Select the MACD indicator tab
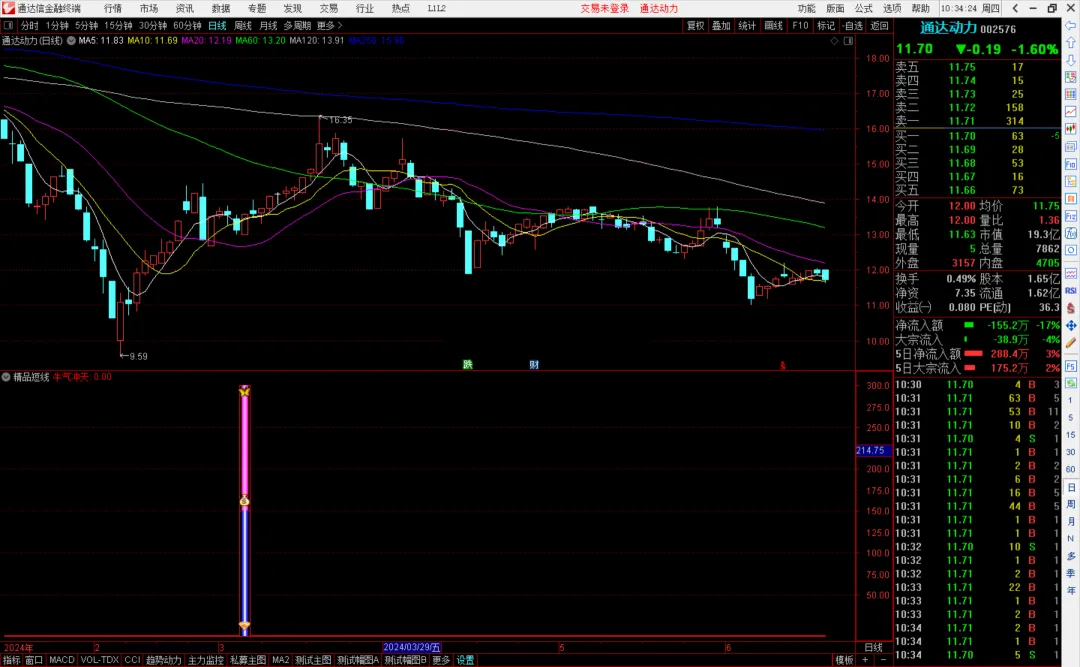The width and height of the screenshot is (1080, 667). coord(61,660)
